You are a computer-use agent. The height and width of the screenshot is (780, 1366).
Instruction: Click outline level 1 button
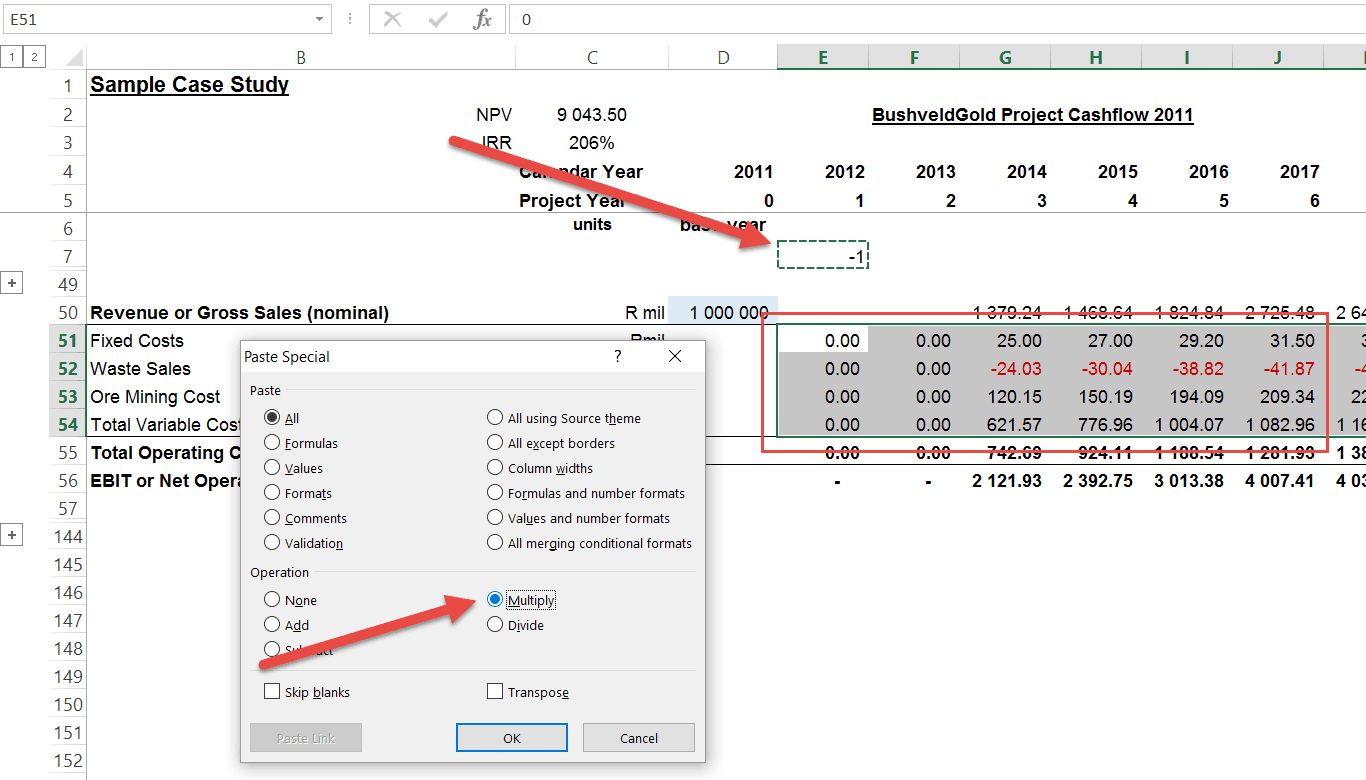coord(12,57)
